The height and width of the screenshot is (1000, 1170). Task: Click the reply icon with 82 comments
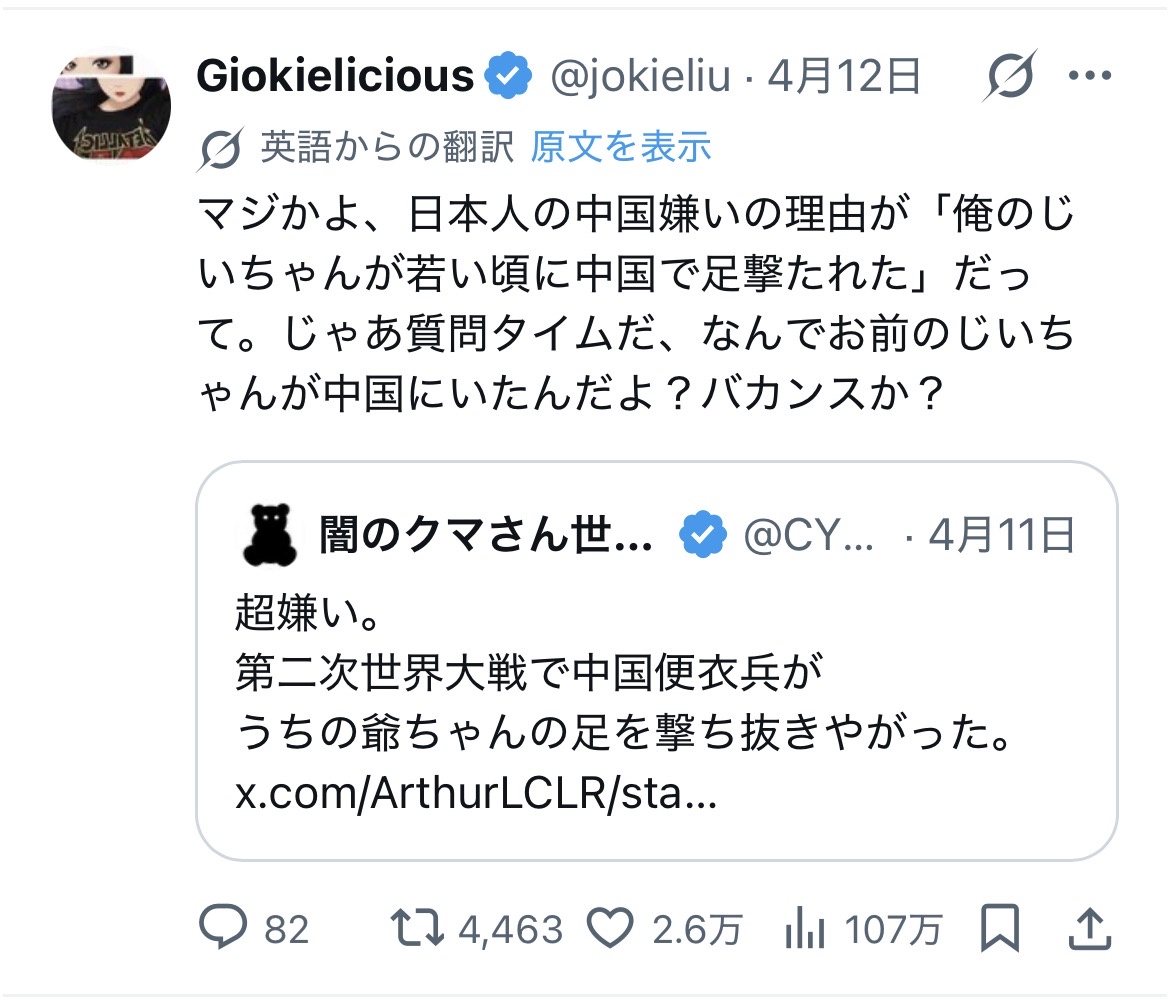click(x=222, y=929)
